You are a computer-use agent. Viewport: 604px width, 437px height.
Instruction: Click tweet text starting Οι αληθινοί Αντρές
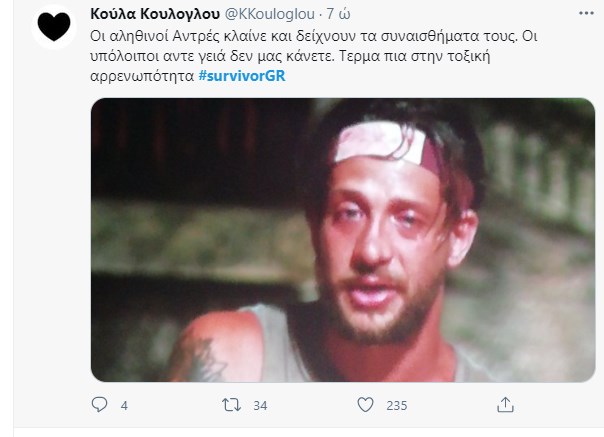click(x=314, y=36)
